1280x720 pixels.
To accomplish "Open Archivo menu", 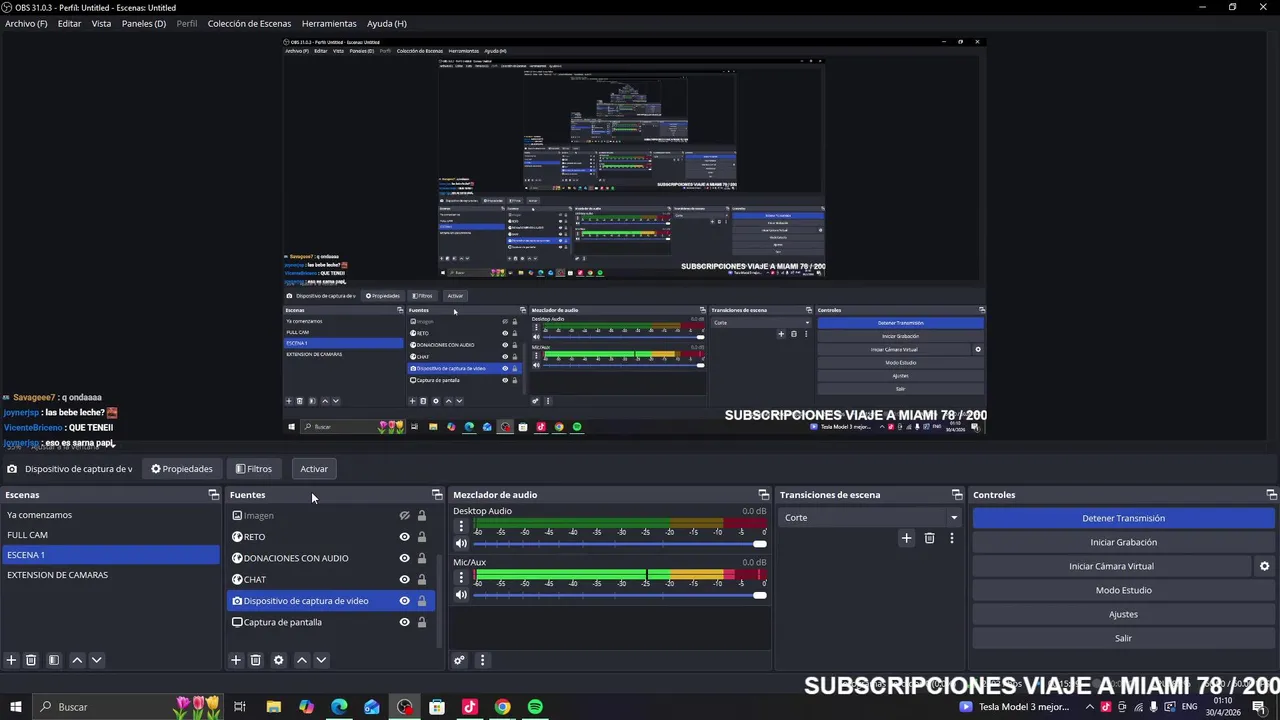I will tap(26, 23).
